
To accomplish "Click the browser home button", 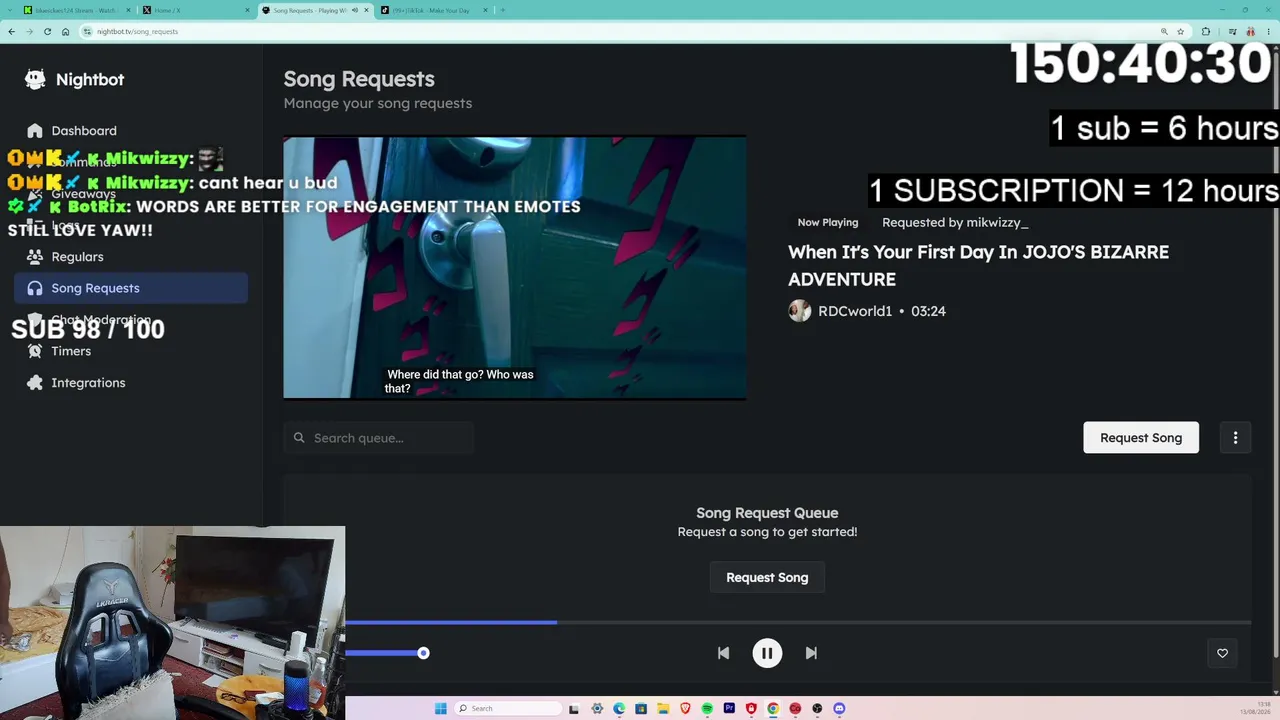I will tap(65, 32).
